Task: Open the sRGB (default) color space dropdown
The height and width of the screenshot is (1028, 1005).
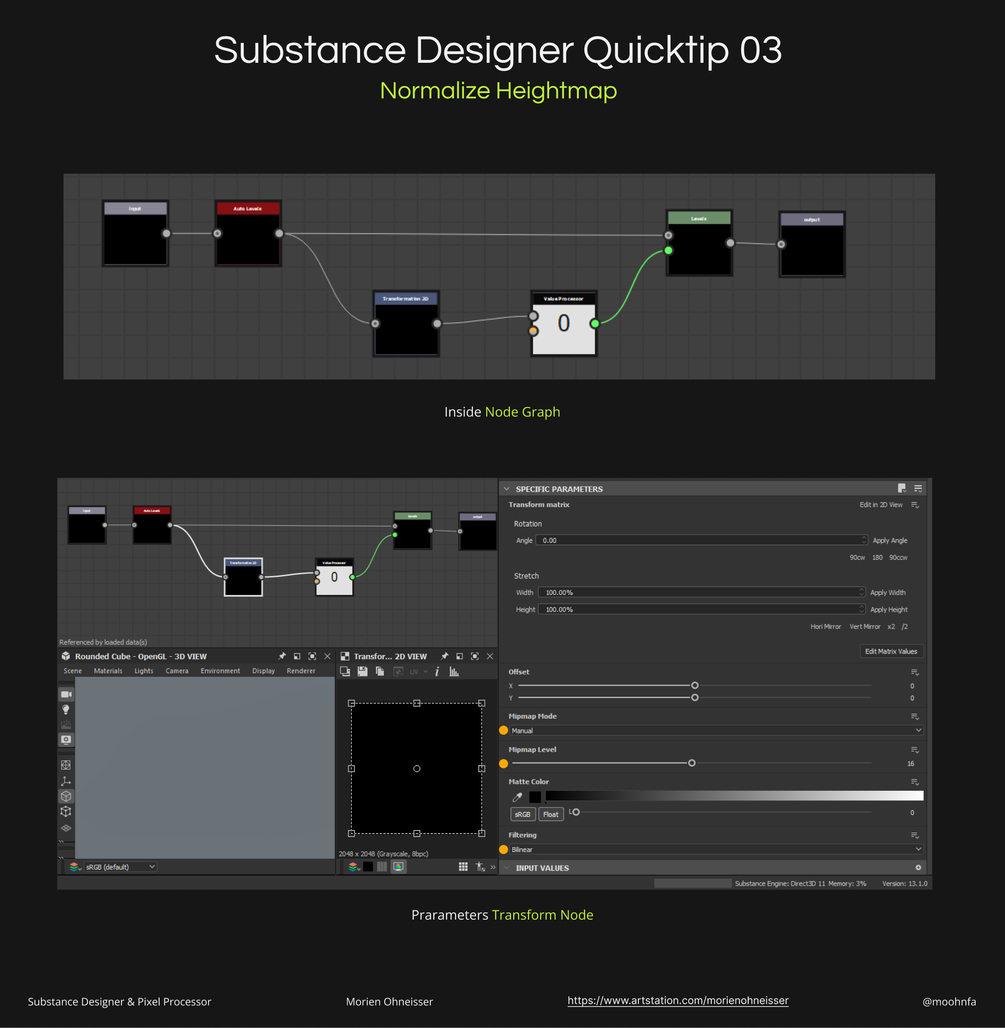Action: click(120, 867)
